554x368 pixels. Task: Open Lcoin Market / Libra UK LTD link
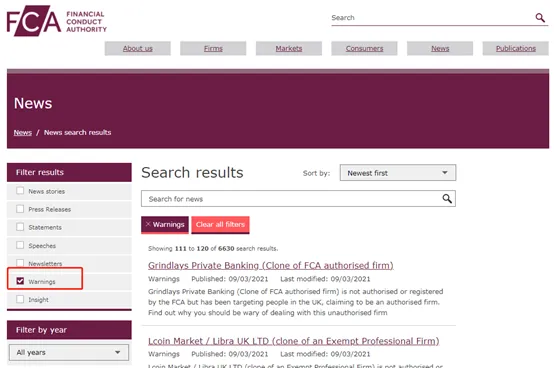click(x=294, y=341)
